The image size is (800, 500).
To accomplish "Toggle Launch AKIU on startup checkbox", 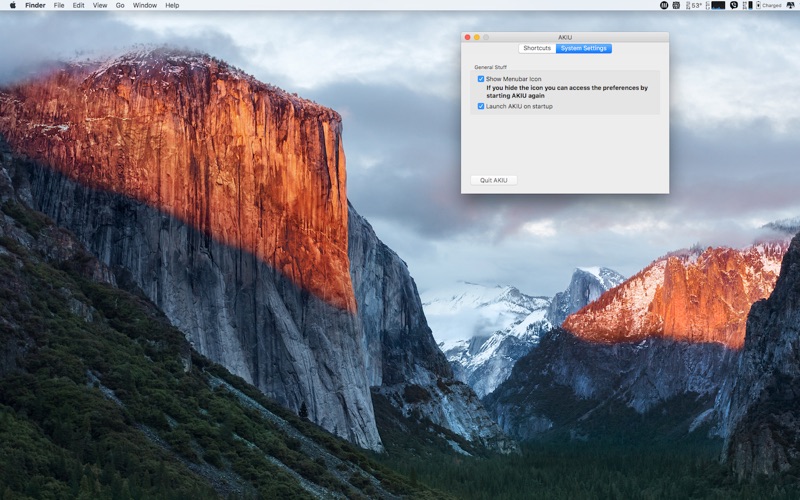I will coord(481,106).
